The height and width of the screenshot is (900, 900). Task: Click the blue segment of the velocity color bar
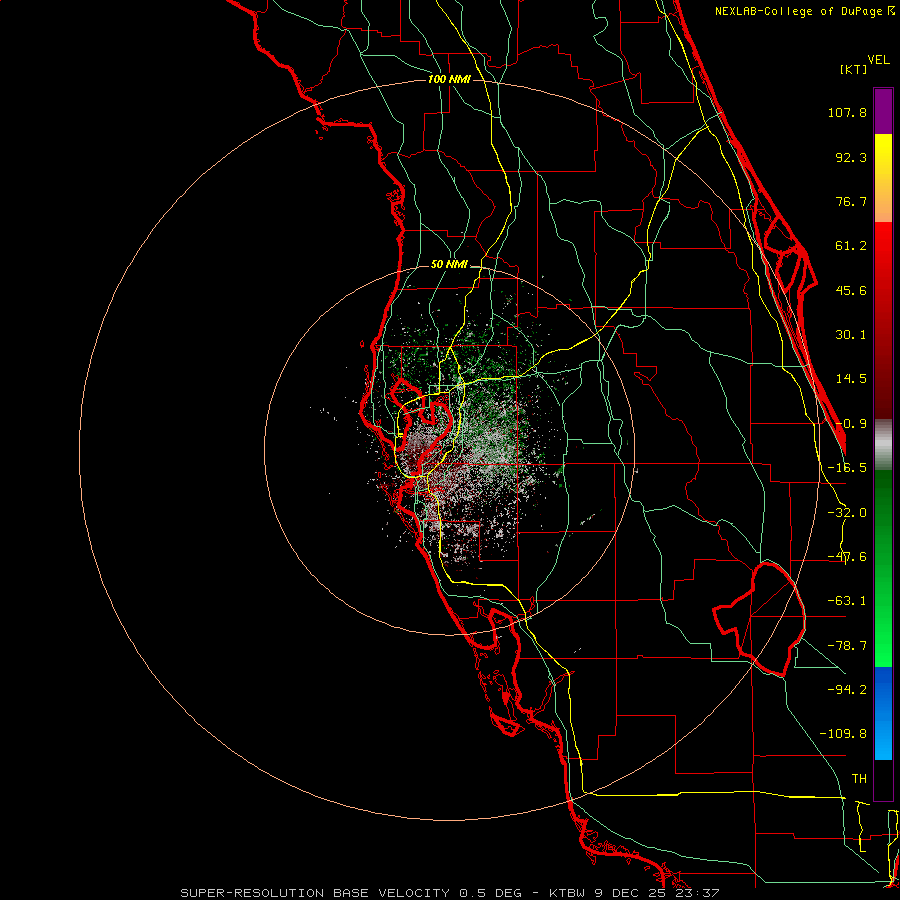click(883, 713)
